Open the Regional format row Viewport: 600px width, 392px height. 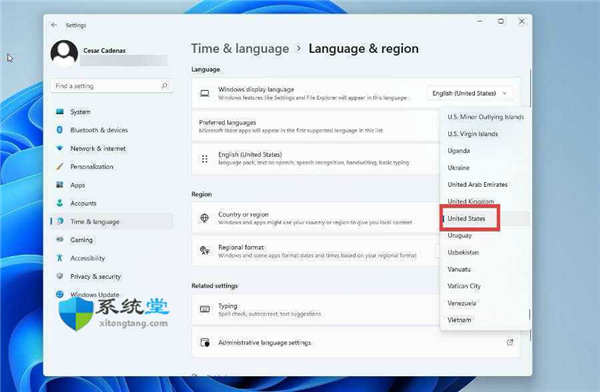point(316,251)
